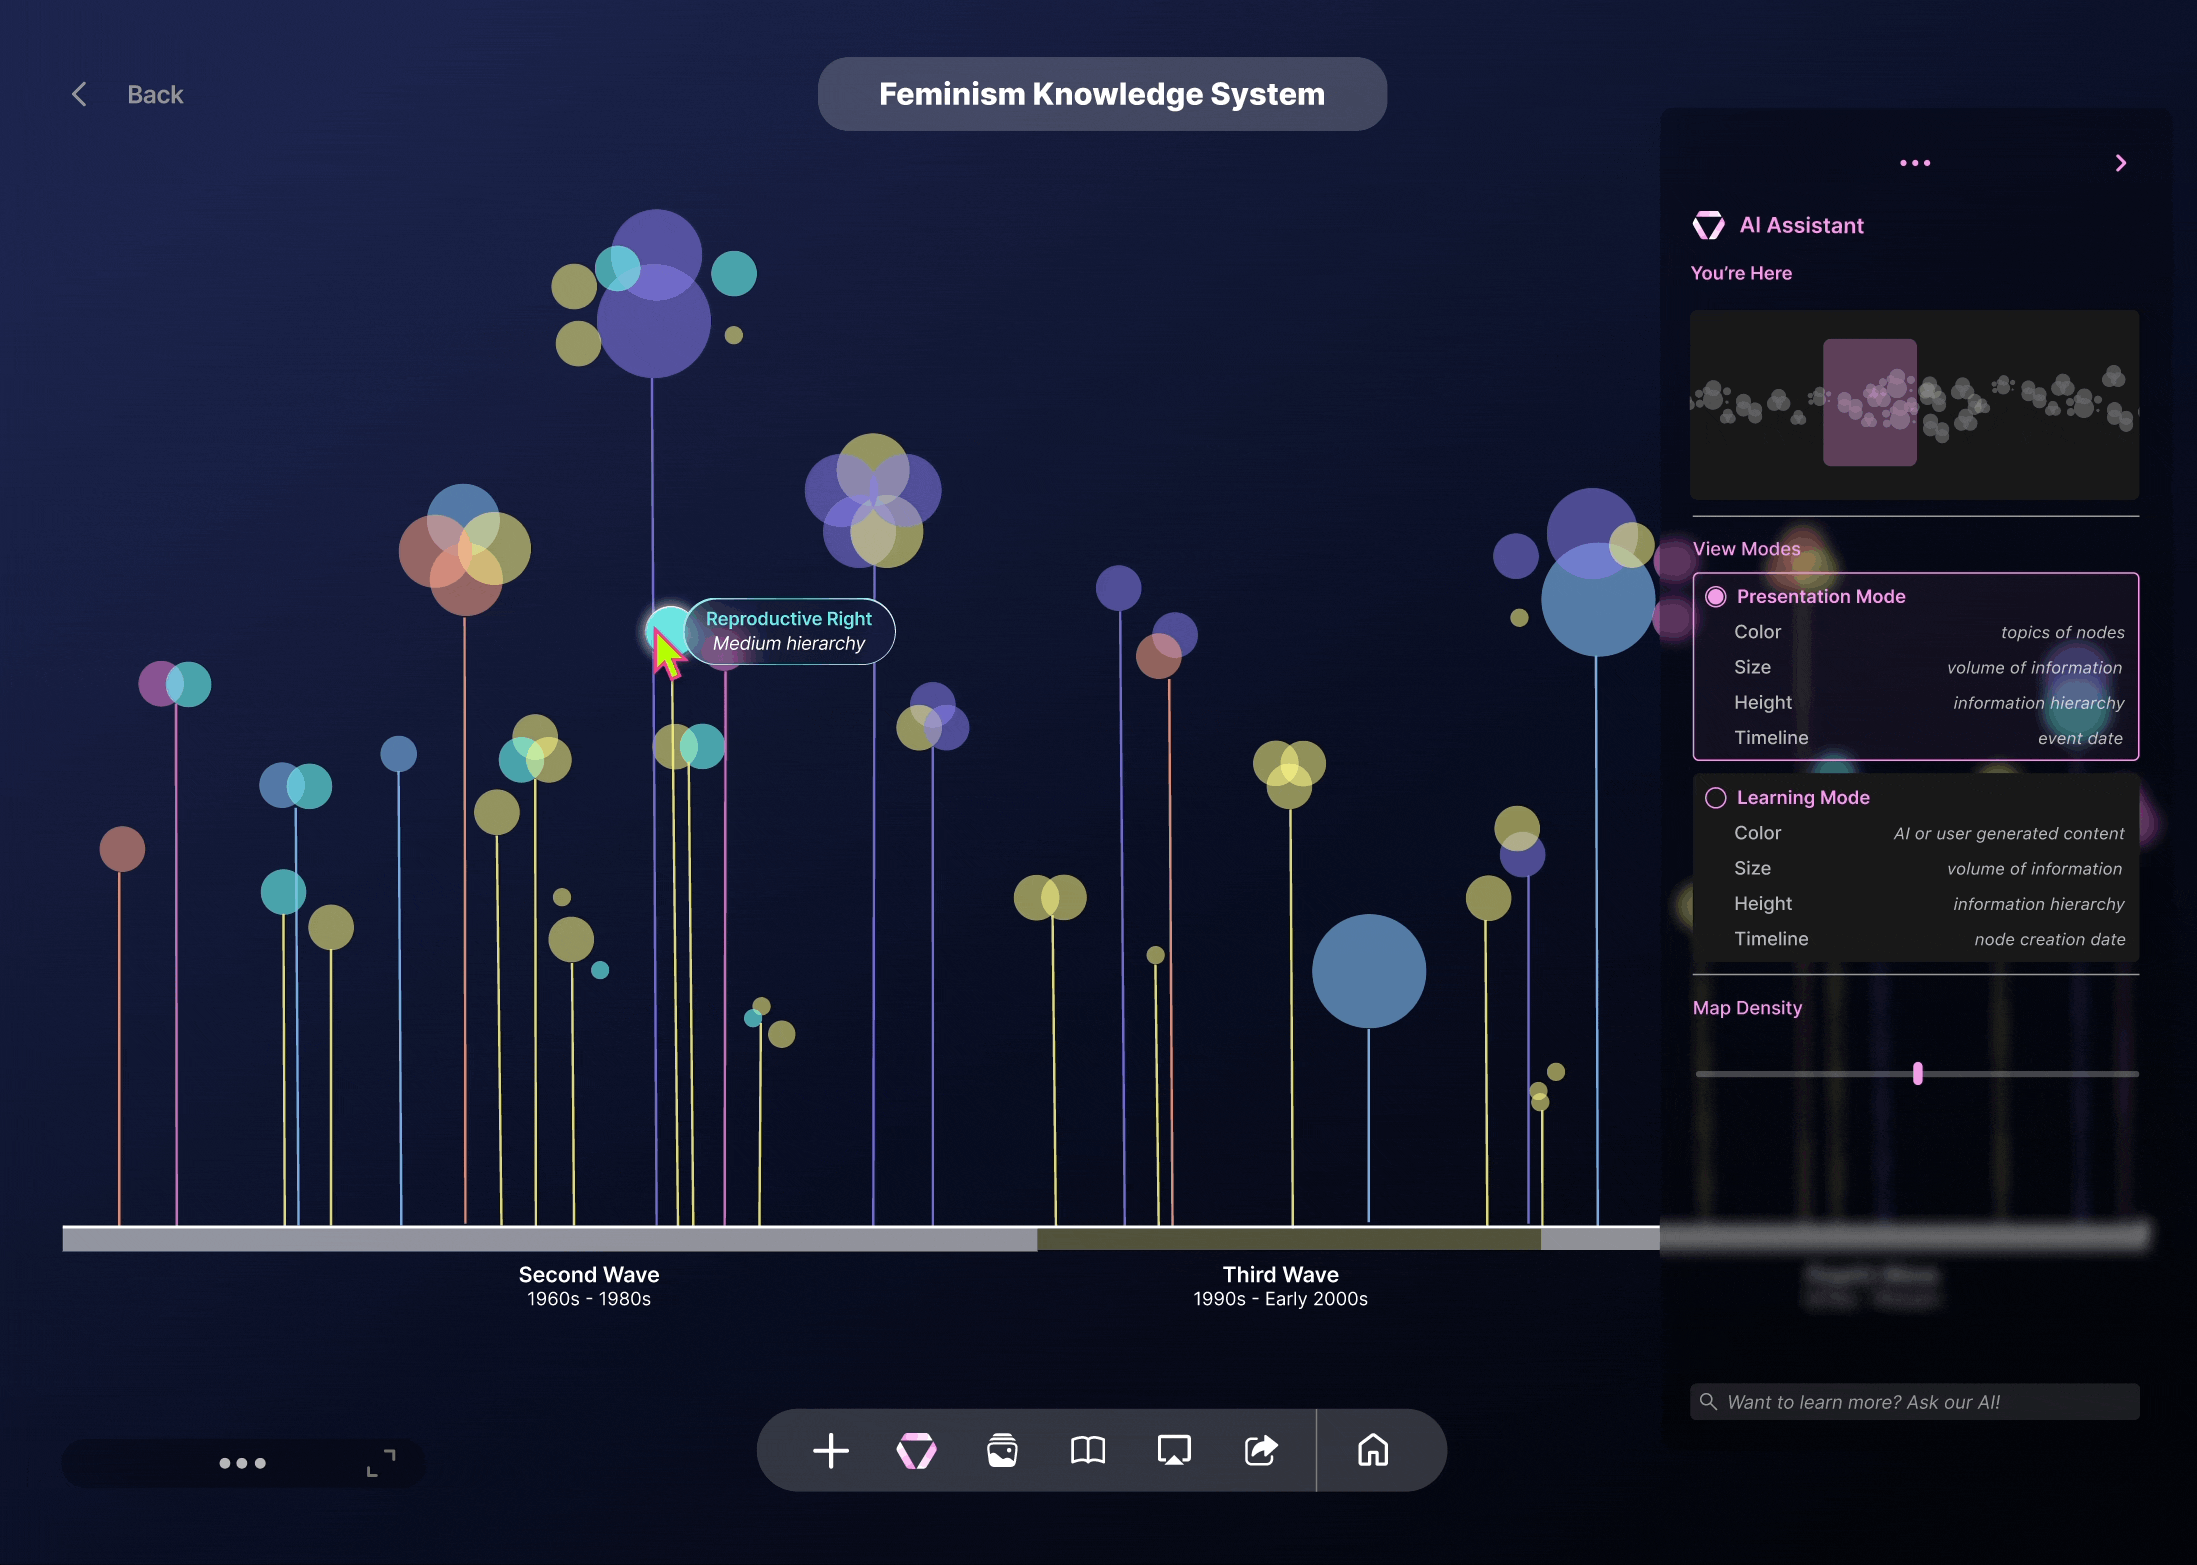2197x1565 pixels.
Task: Start screen mirroring via AirPlay icon
Action: (x=1174, y=1450)
